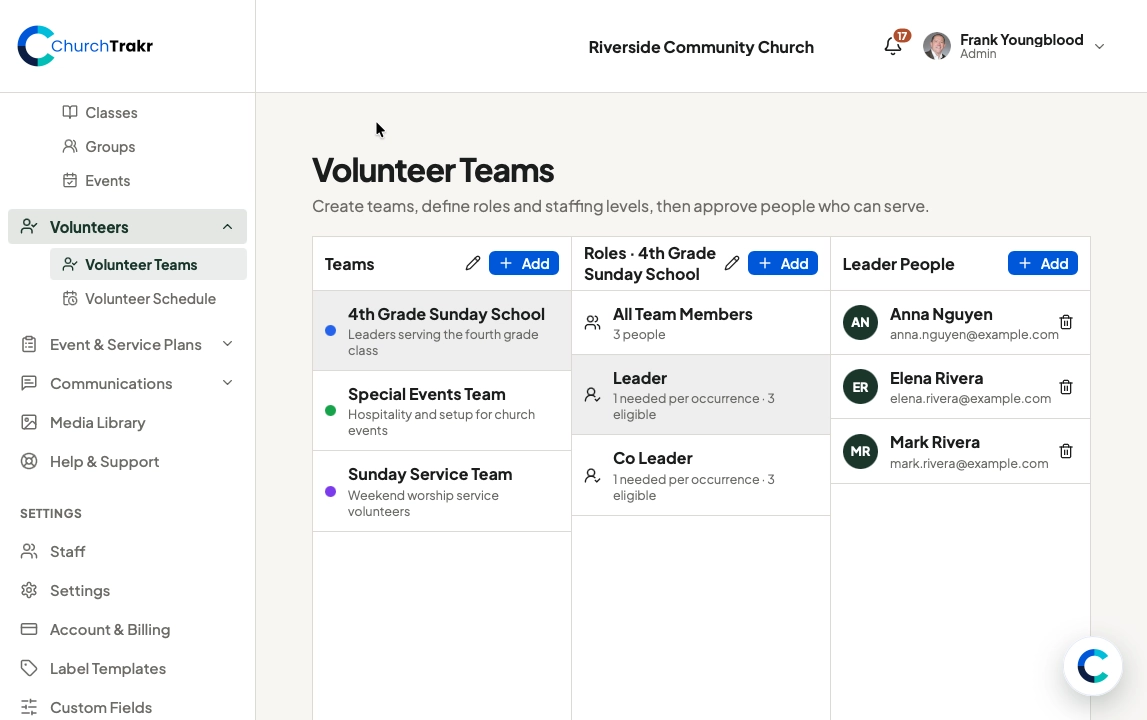1147x720 pixels.
Task: Edit roles with the pencil icon
Action: [x=732, y=263]
